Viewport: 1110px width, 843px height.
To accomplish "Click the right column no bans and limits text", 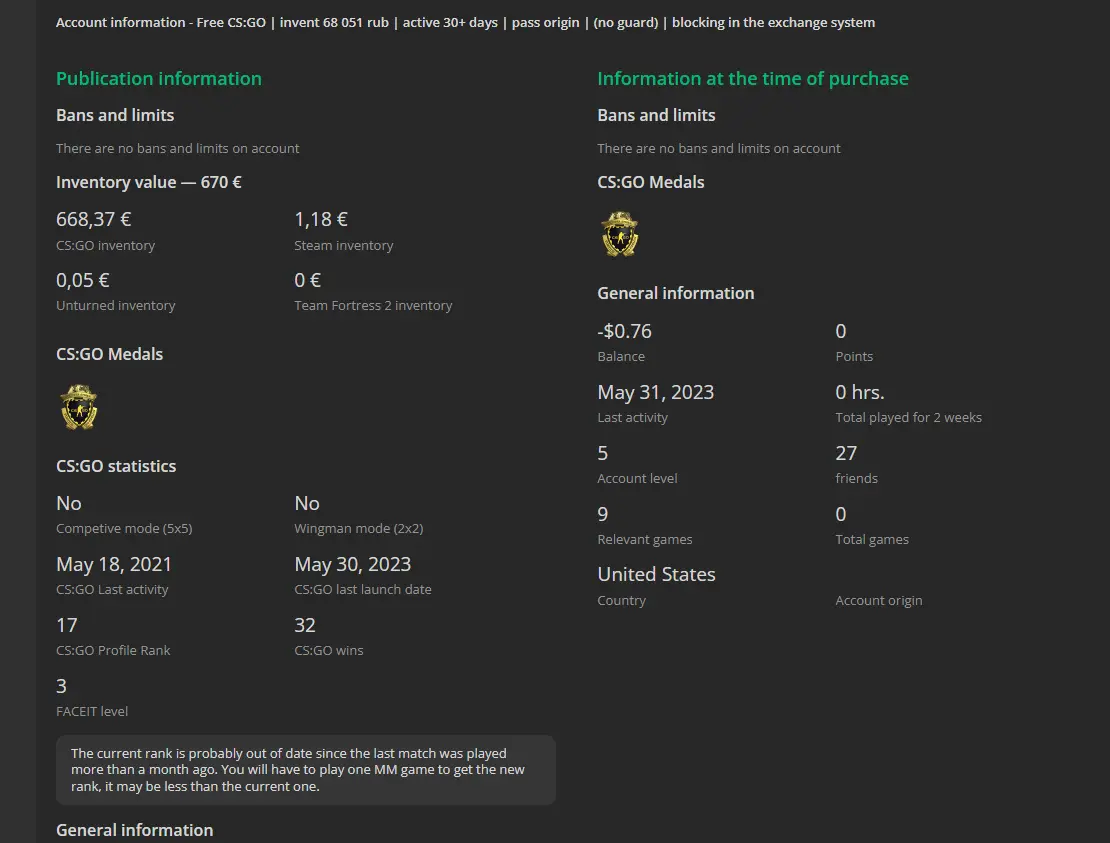I will (x=719, y=149).
